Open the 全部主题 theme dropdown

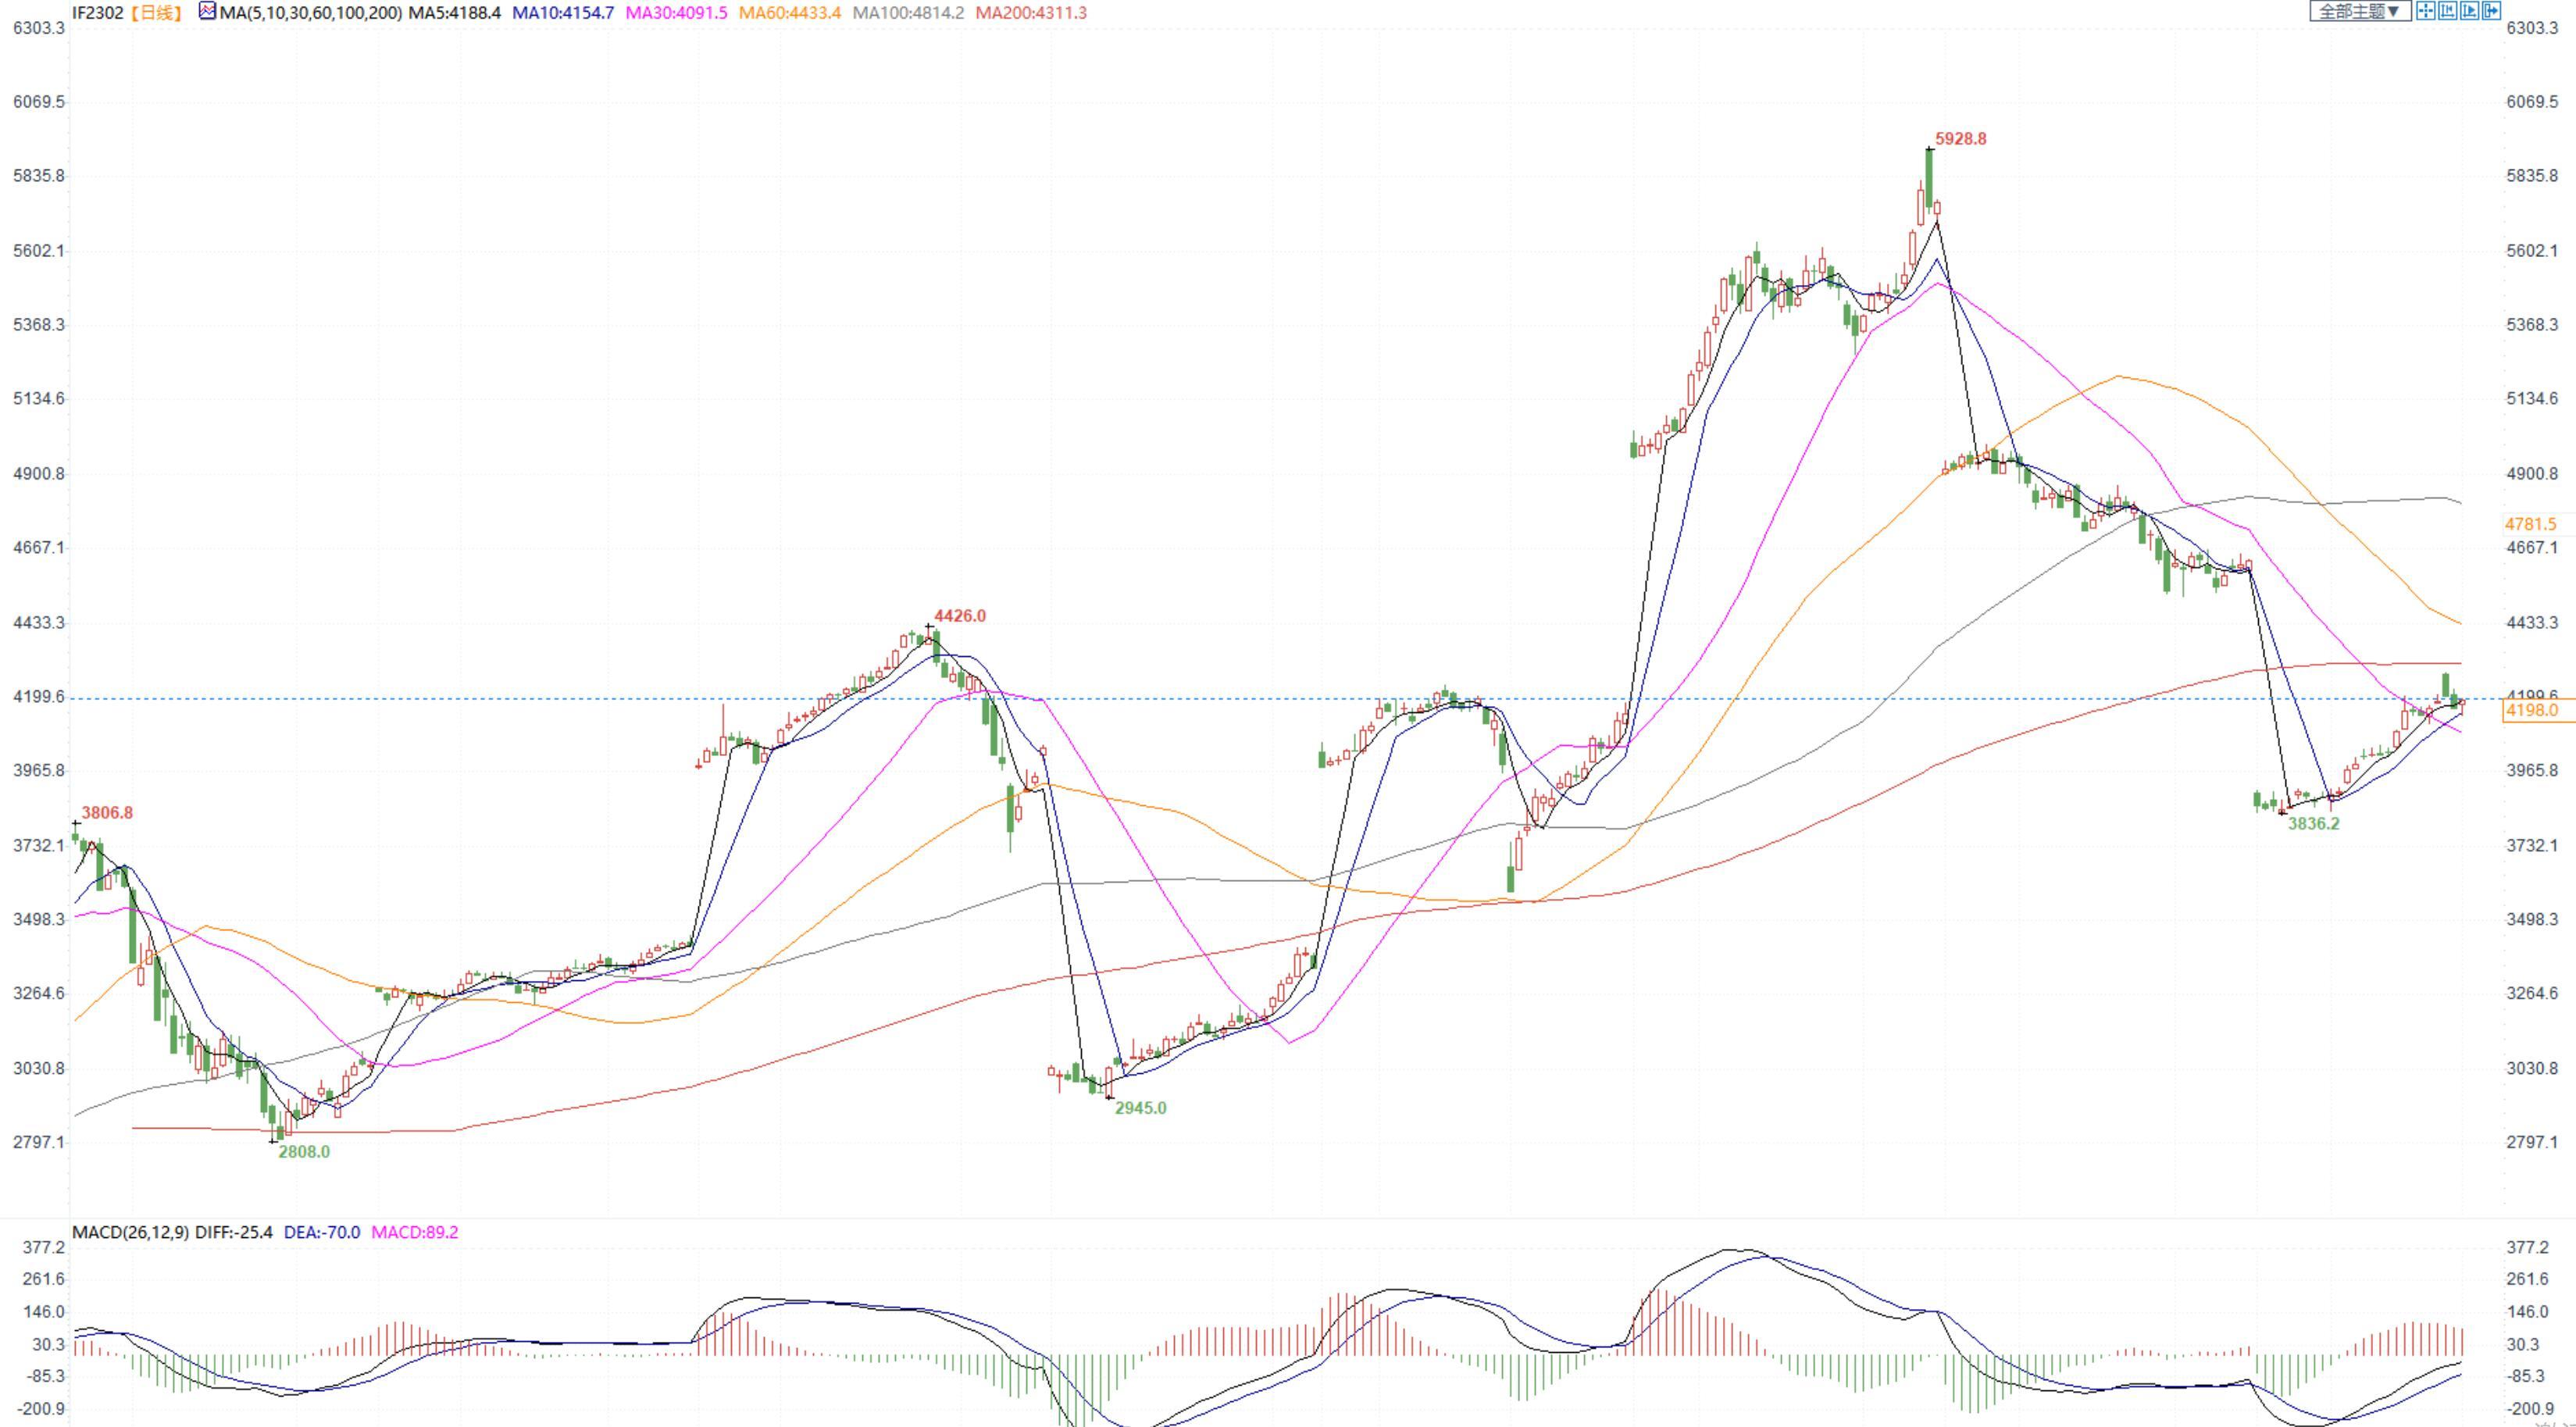click(x=2359, y=11)
